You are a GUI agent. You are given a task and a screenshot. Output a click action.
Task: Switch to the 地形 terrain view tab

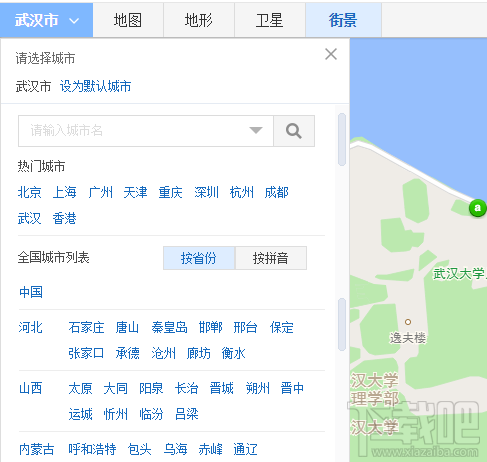tap(199, 20)
